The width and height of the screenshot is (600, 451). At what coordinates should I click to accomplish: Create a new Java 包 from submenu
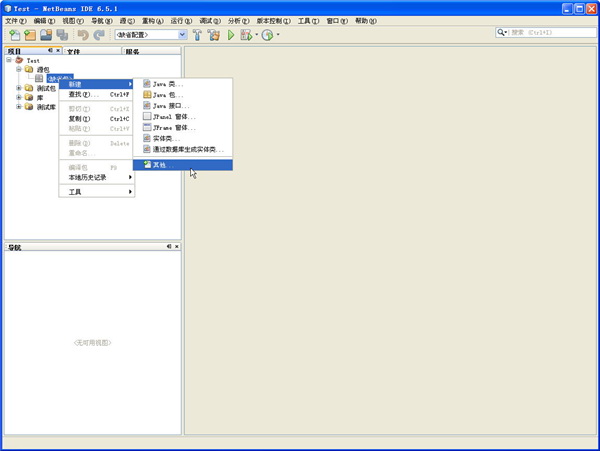(x=183, y=94)
